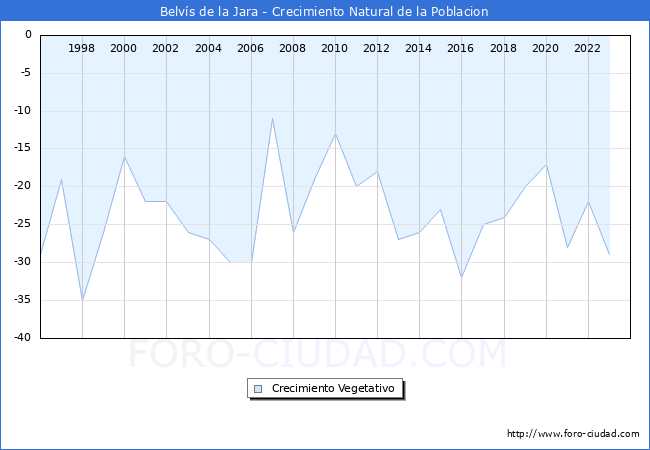Click the 1998 lowest data point at -35

[82, 300]
